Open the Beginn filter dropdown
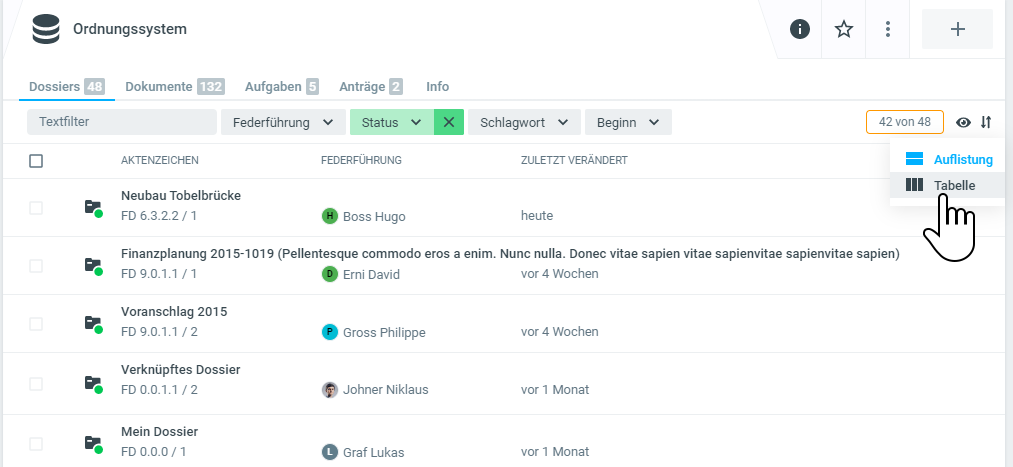Image resolution: width=1013 pixels, height=467 pixels. [627, 122]
